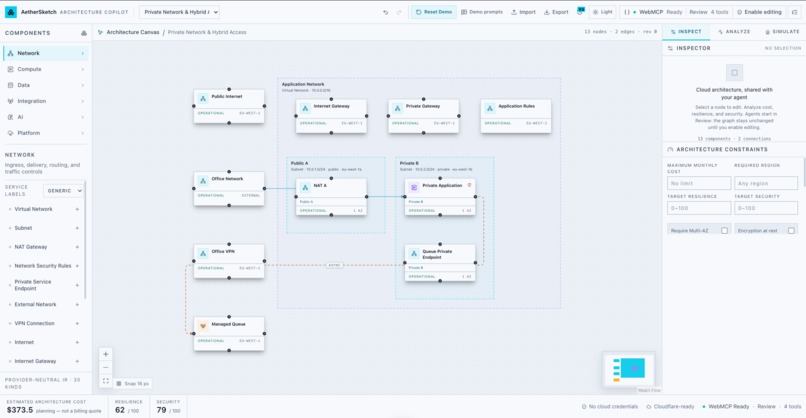
Task: Click the ASYNC edge label
Action: (334, 265)
